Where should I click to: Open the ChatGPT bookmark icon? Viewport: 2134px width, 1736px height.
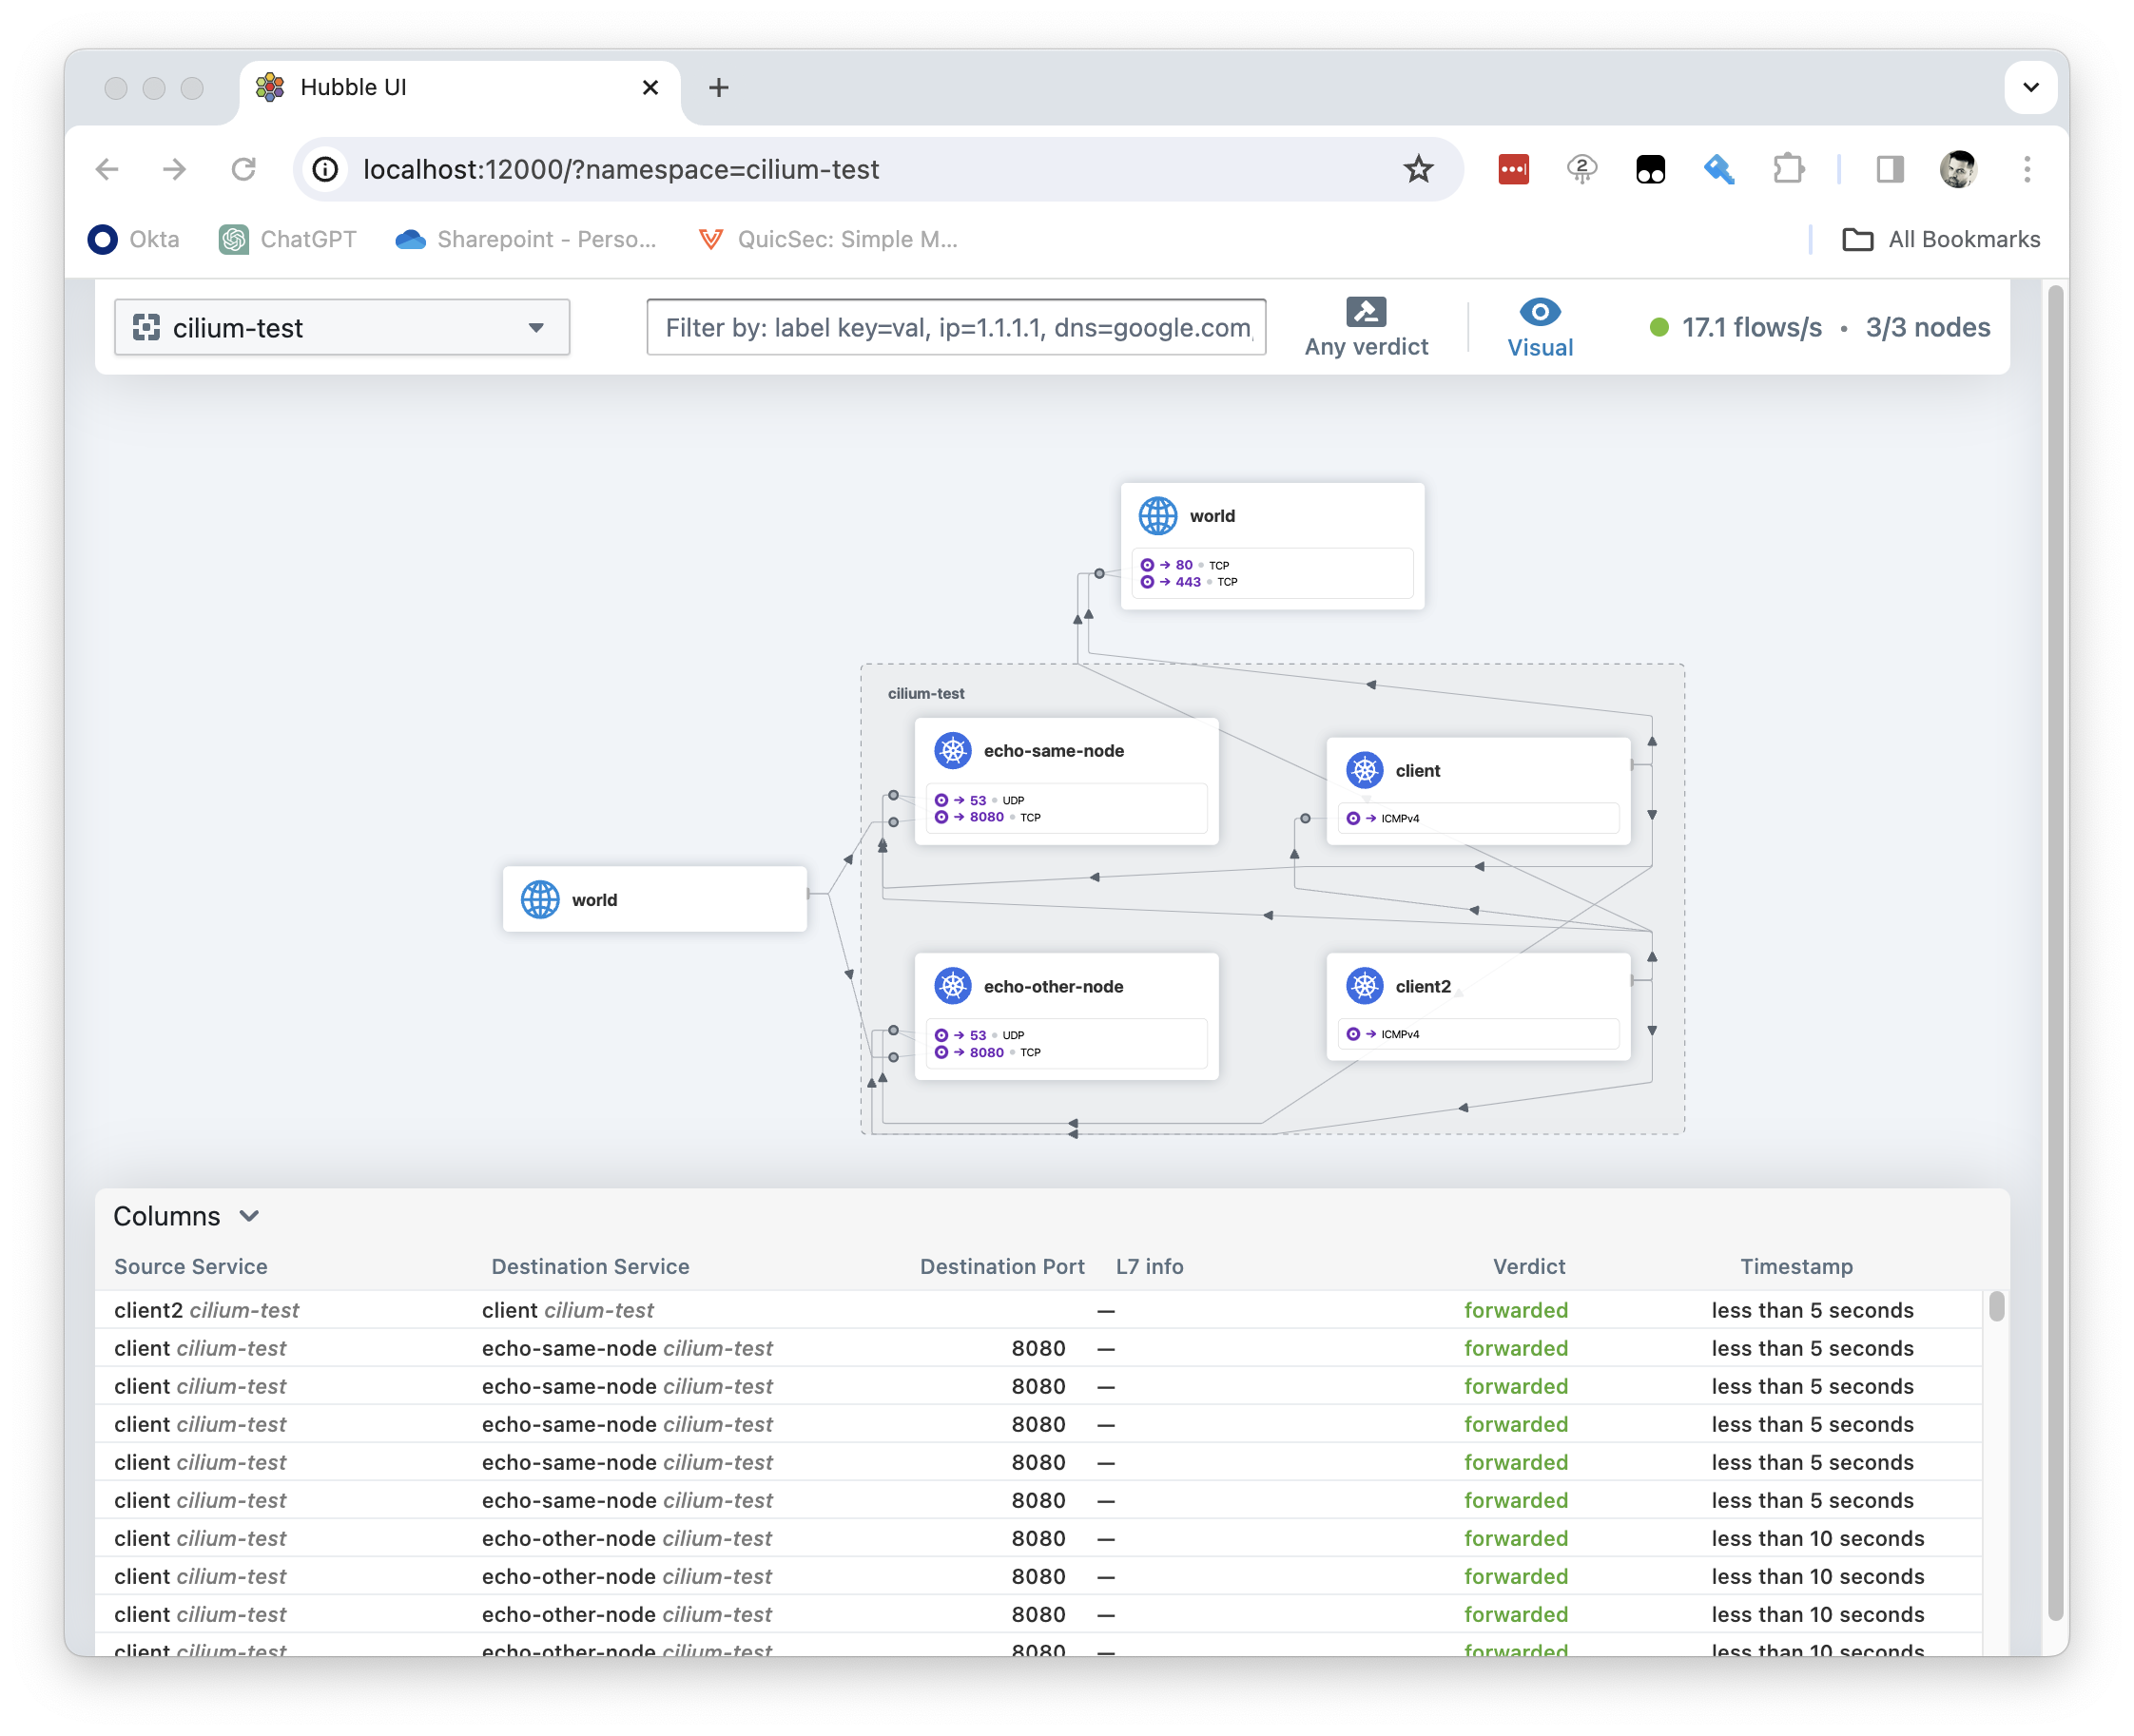tap(233, 239)
